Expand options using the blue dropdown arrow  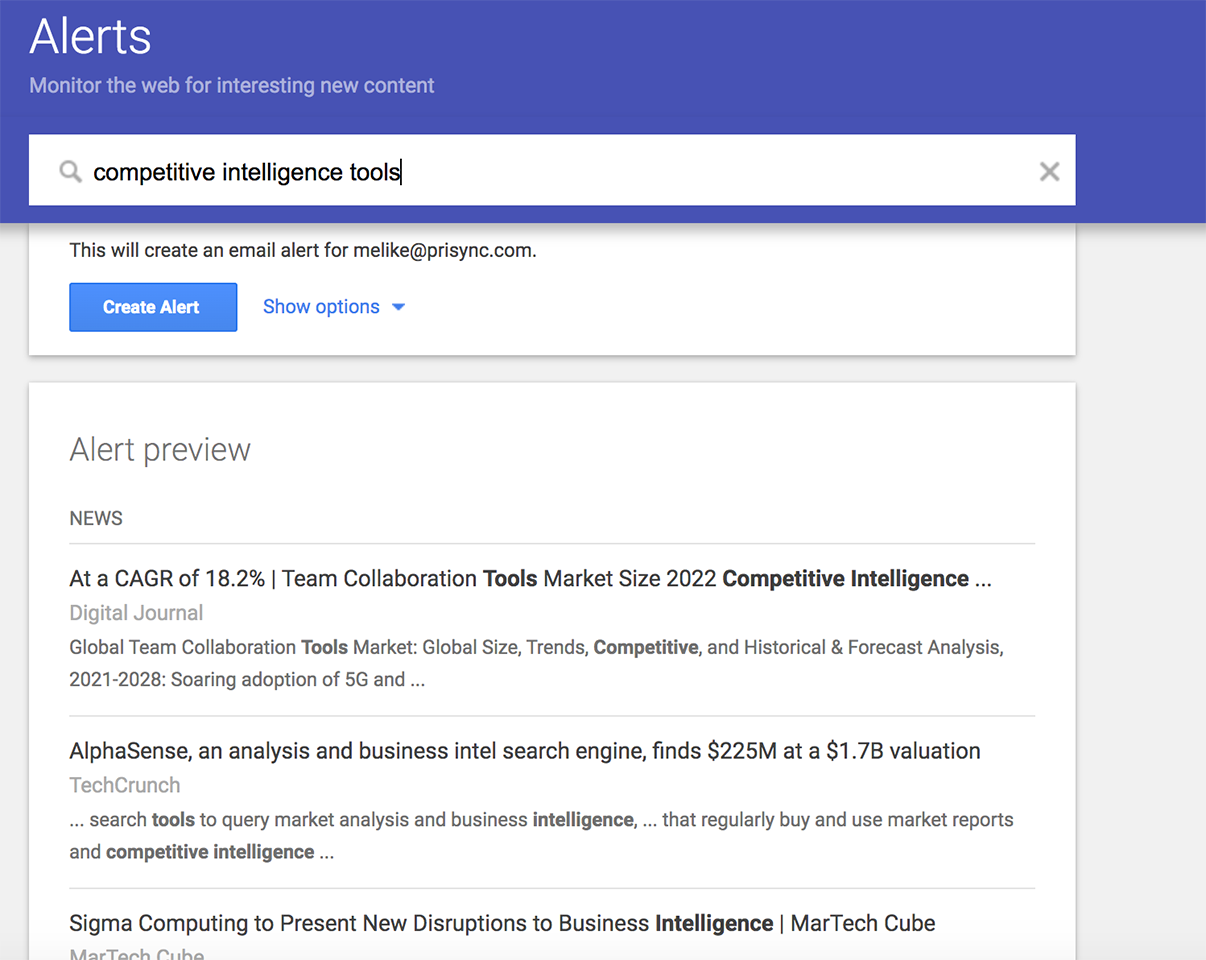click(398, 307)
